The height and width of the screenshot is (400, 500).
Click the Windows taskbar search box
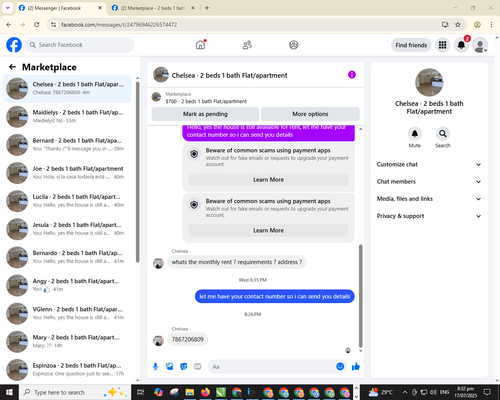coord(75,392)
